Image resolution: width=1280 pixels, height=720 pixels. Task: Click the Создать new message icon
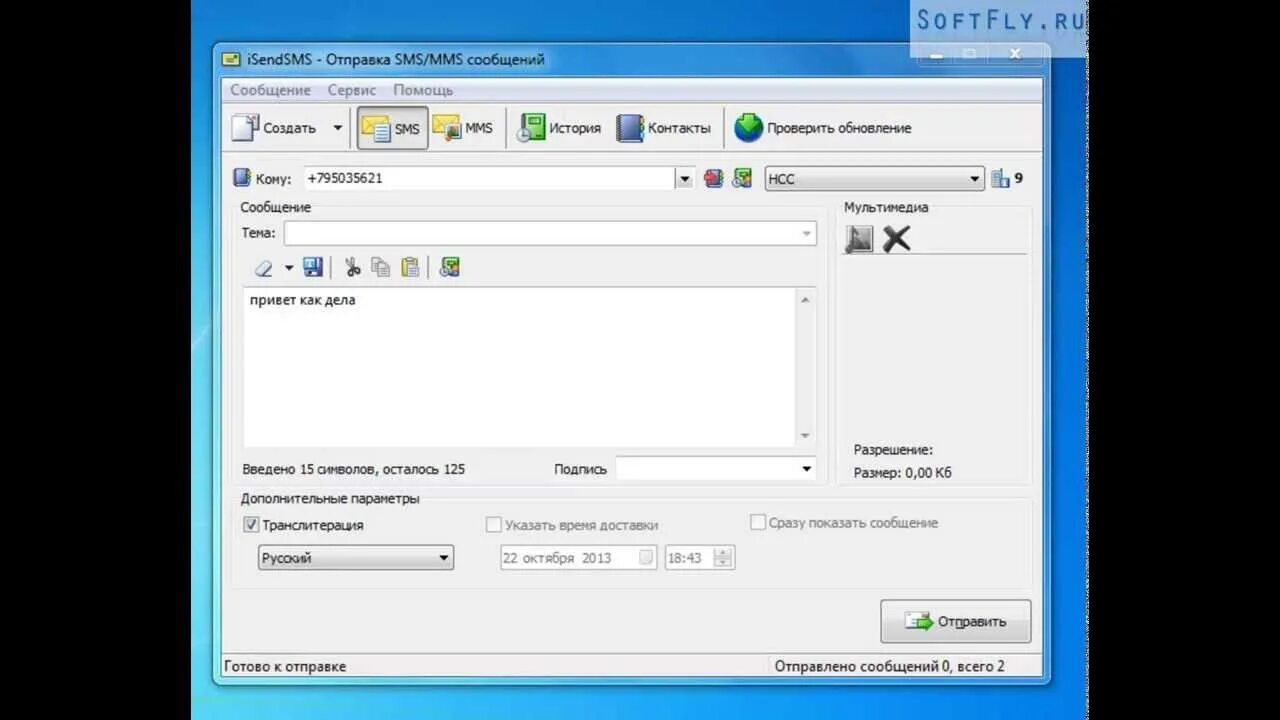(246, 128)
